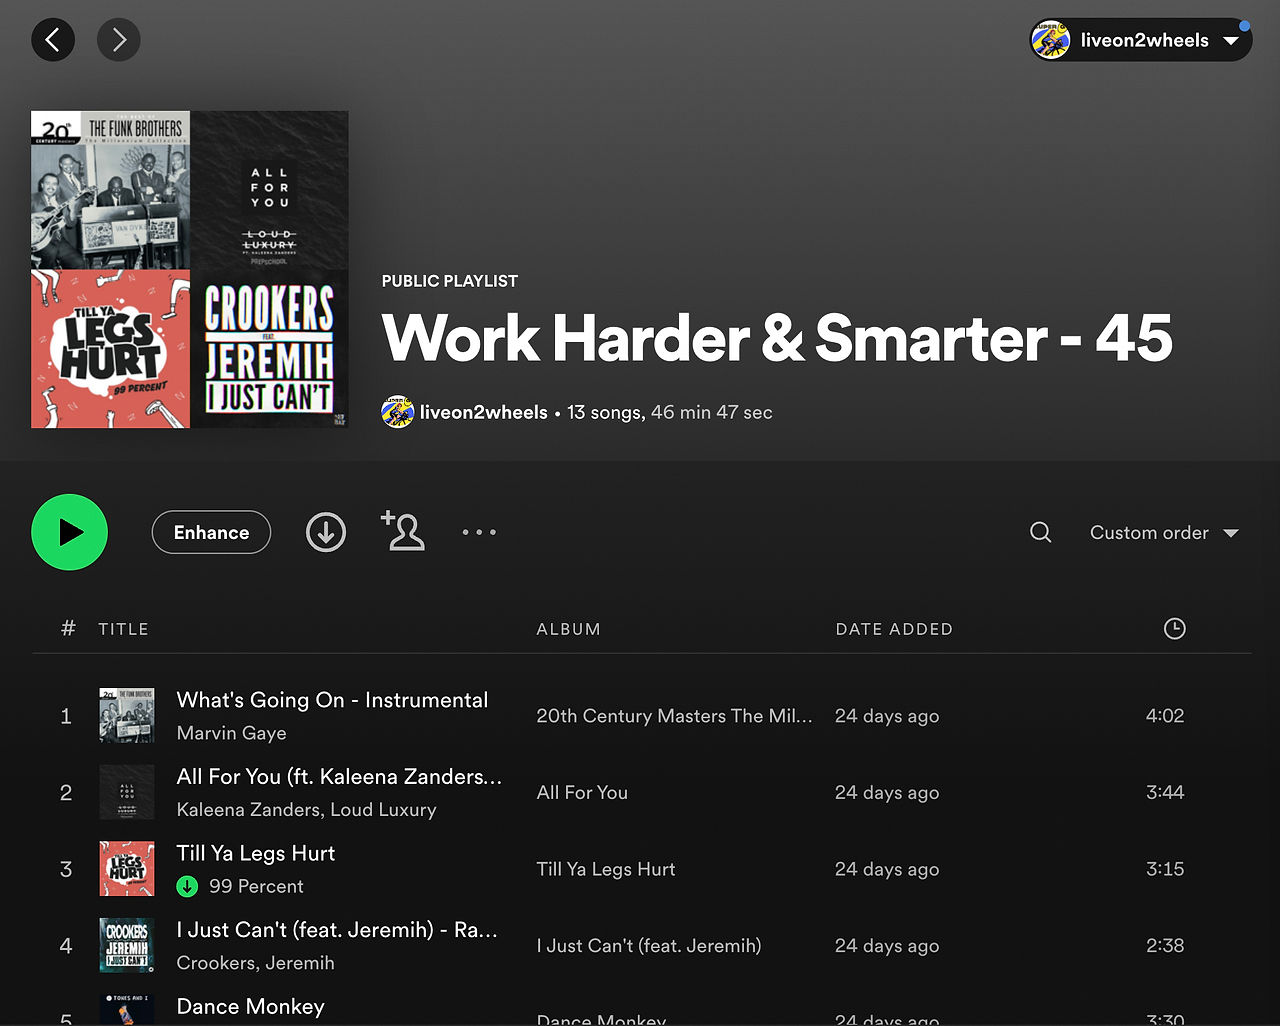This screenshot has height=1026, width=1280.
Task: Invite collaborators with the add-user icon
Action: (403, 531)
